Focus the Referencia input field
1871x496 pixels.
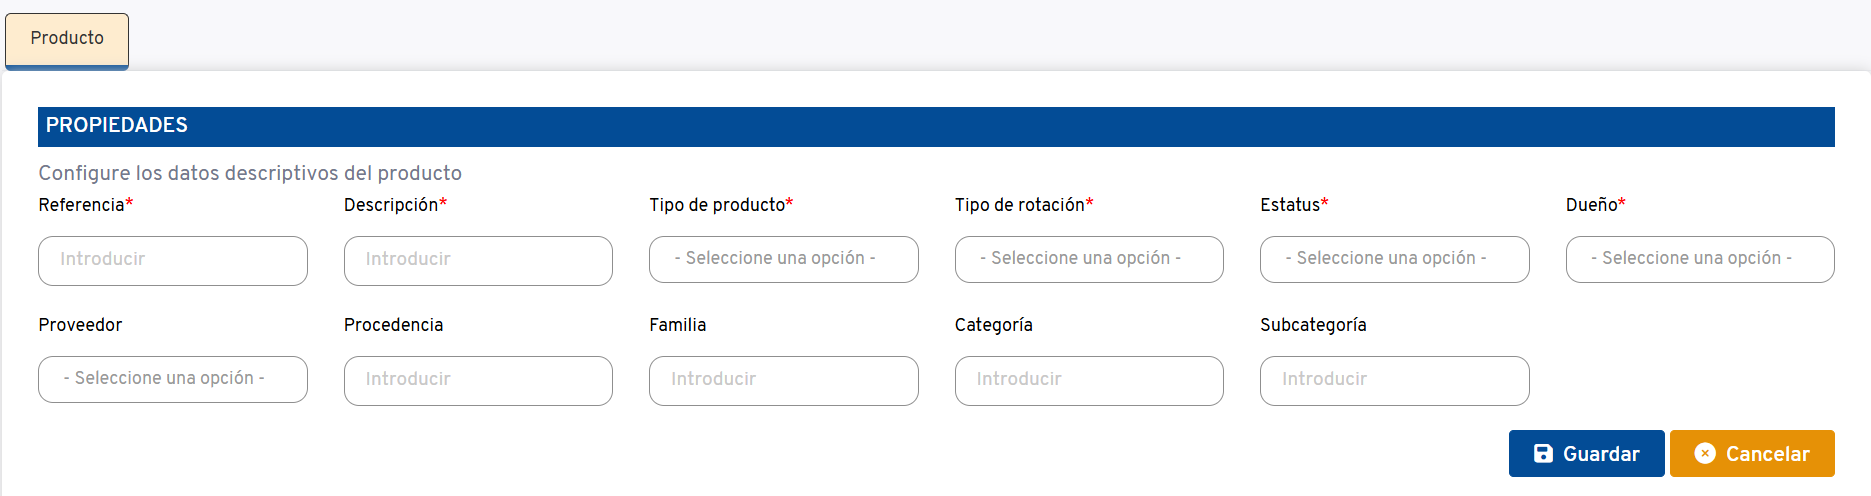pos(172,260)
